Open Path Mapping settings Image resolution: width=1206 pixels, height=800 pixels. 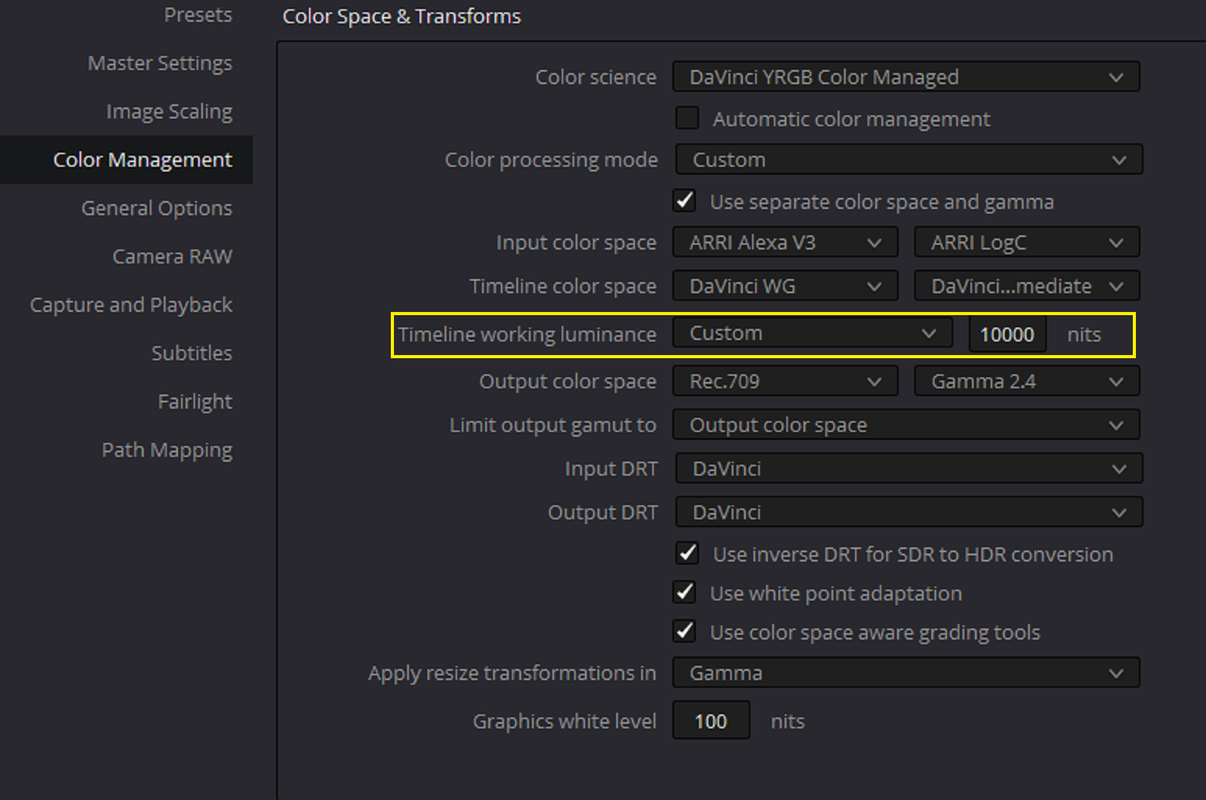tap(167, 450)
